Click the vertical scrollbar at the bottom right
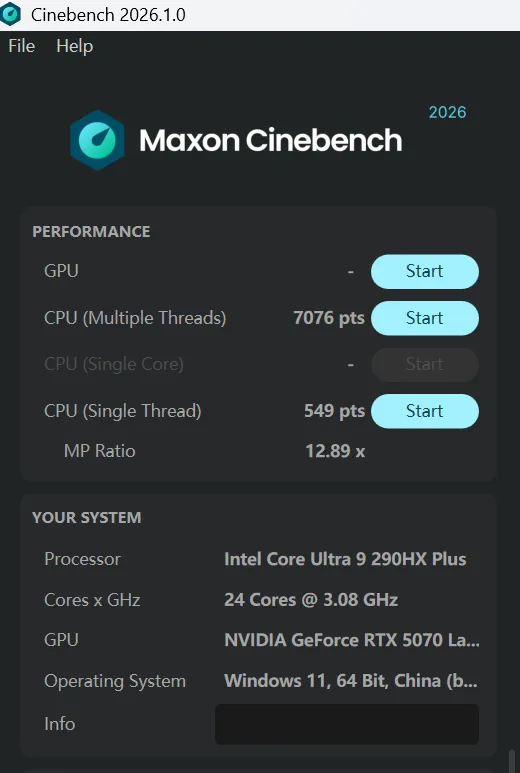The height and width of the screenshot is (773, 520). (513, 761)
